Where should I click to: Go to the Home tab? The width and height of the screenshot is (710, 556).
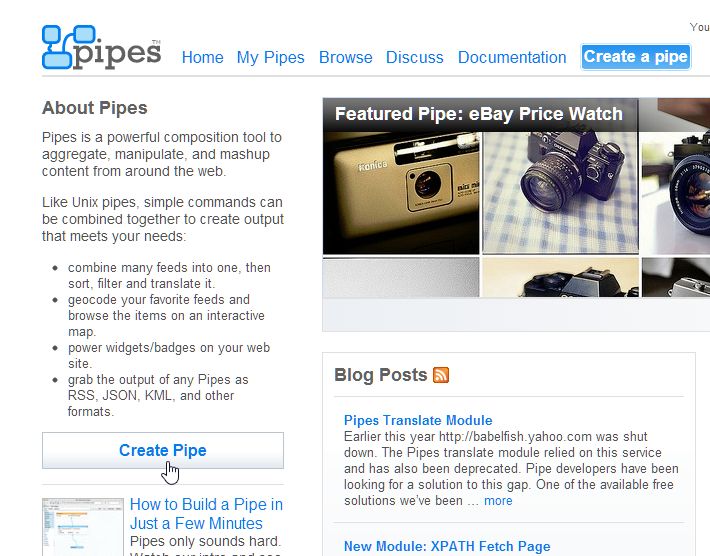point(202,58)
